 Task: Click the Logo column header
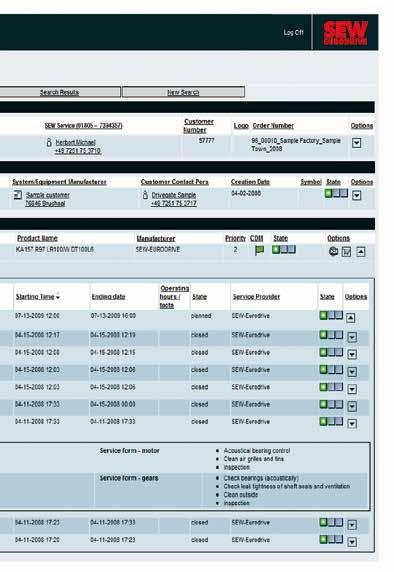(x=241, y=125)
